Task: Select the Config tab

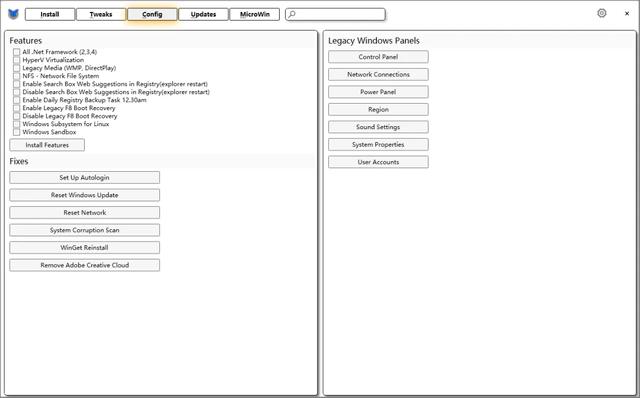Action: [152, 14]
